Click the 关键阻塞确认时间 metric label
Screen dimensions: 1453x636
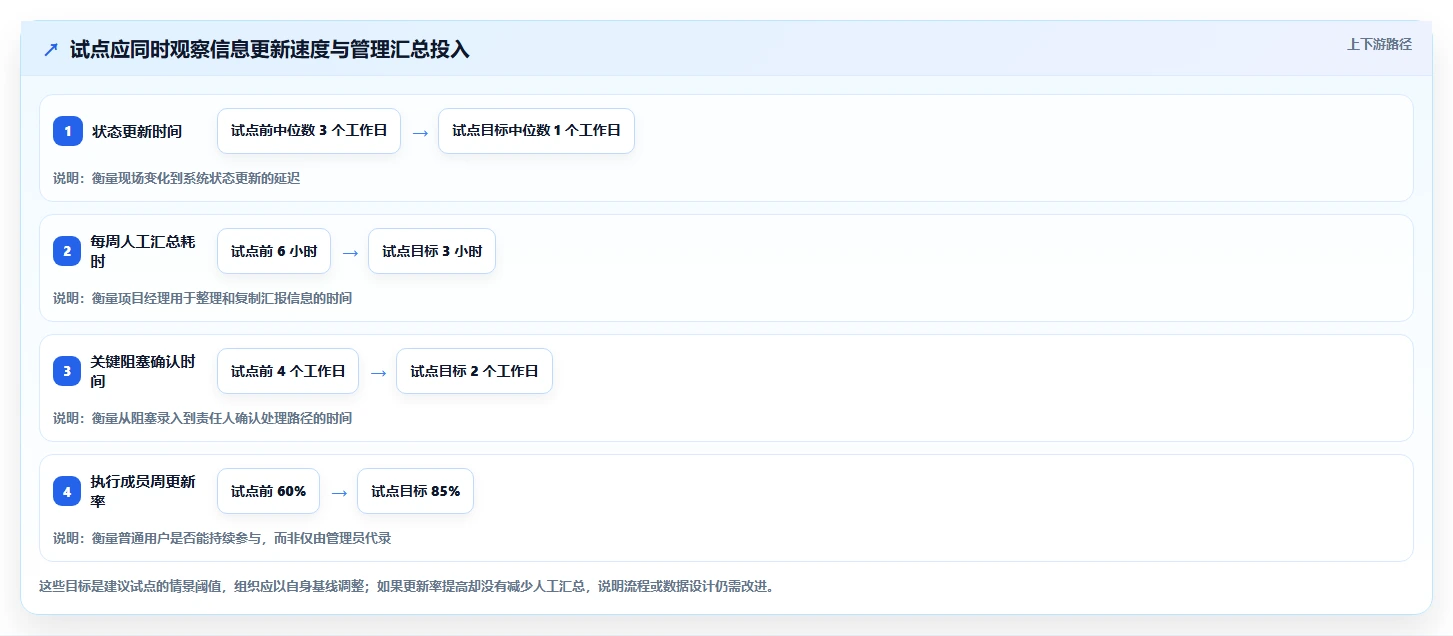click(x=142, y=371)
